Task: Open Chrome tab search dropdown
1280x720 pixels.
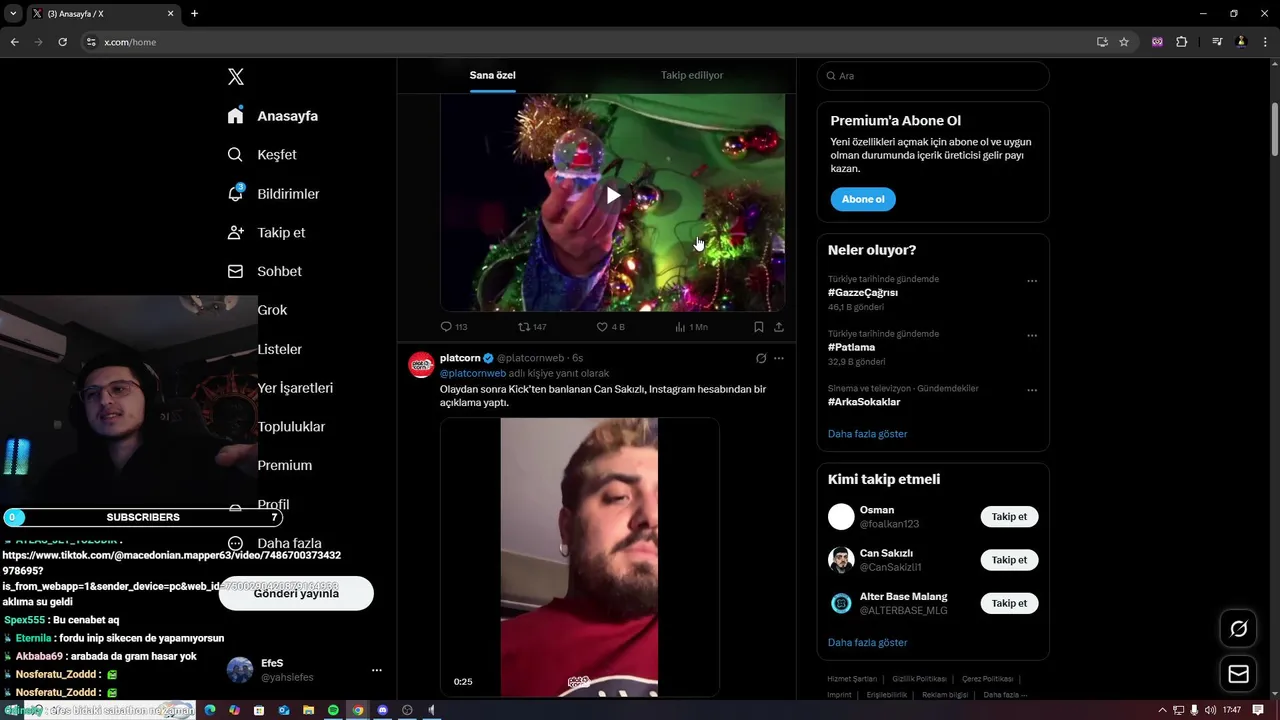Action: click(x=13, y=14)
